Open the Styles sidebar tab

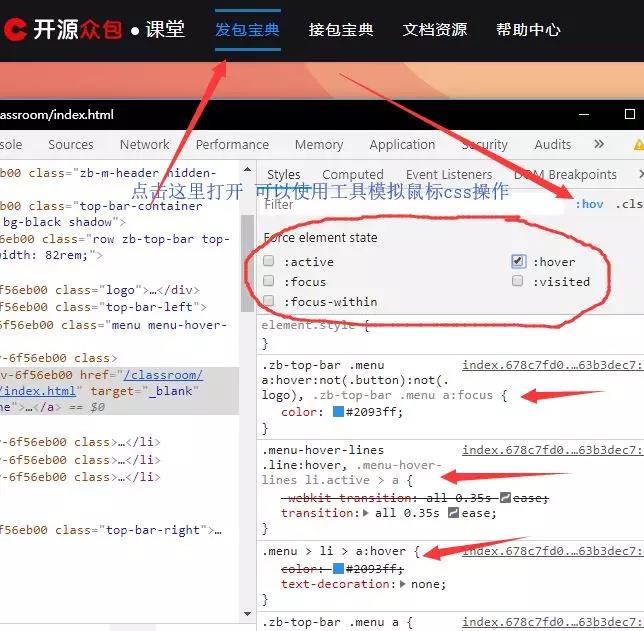coord(283,175)
